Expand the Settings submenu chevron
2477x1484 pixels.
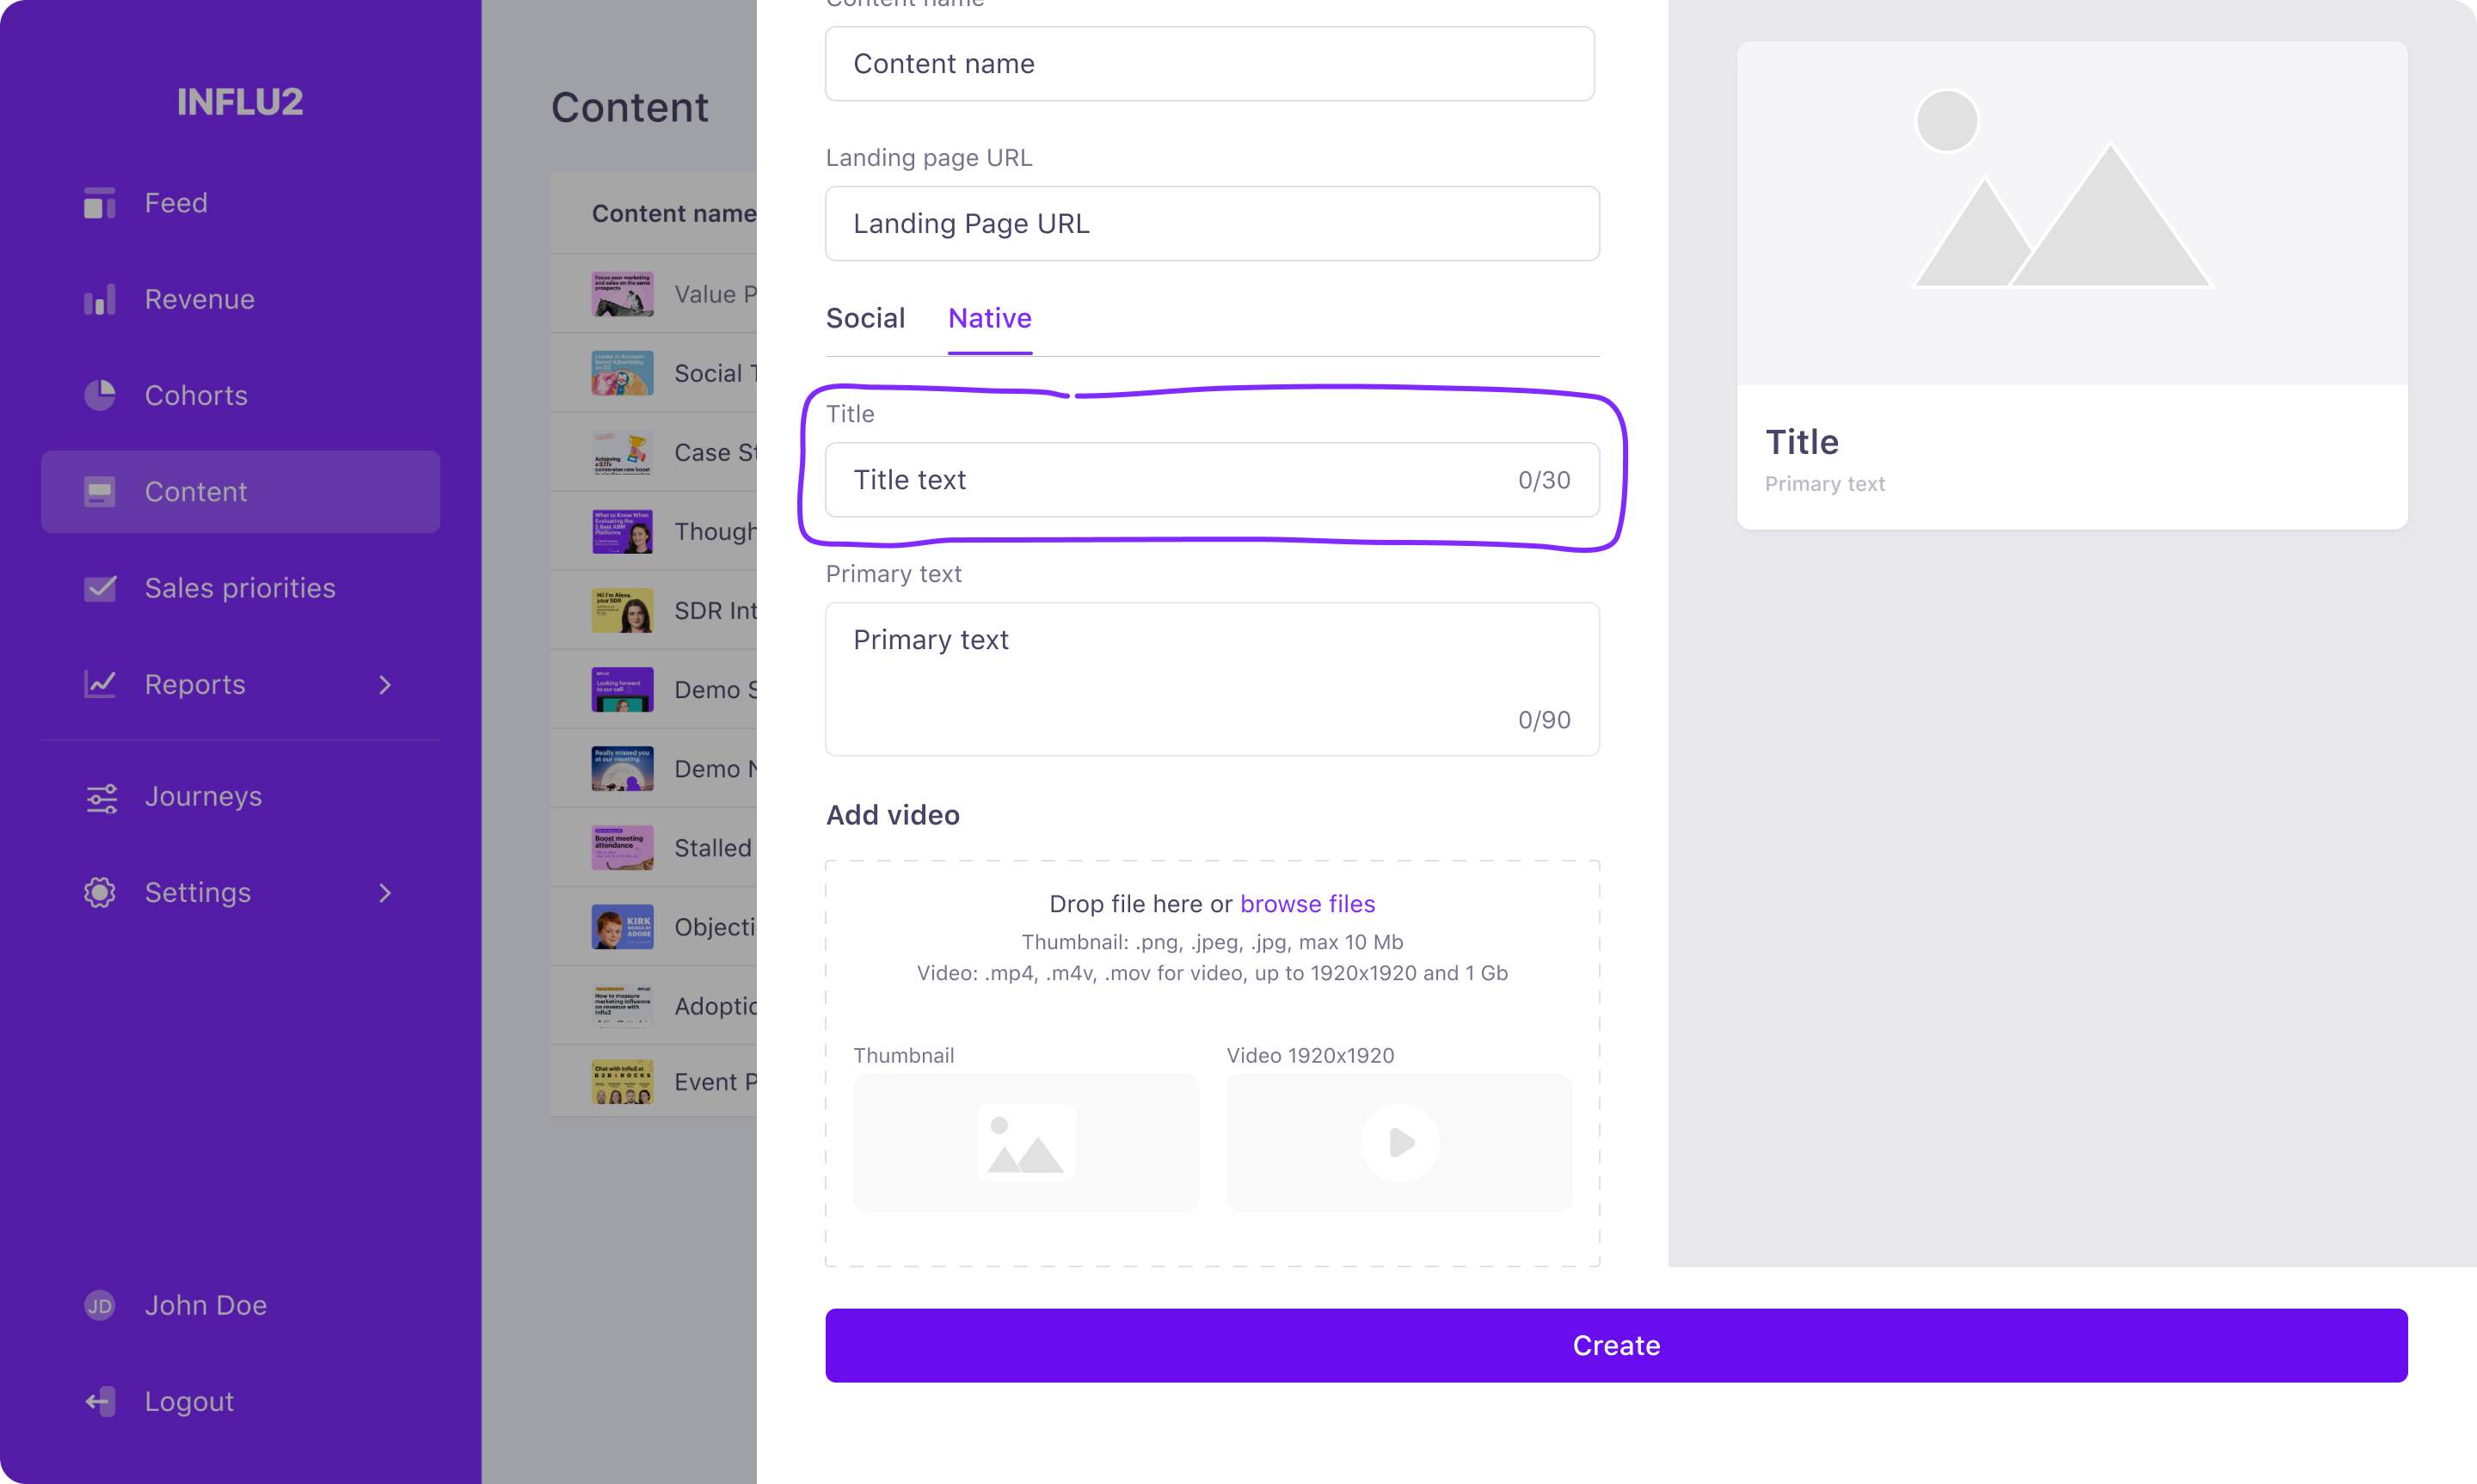[385, 893]
